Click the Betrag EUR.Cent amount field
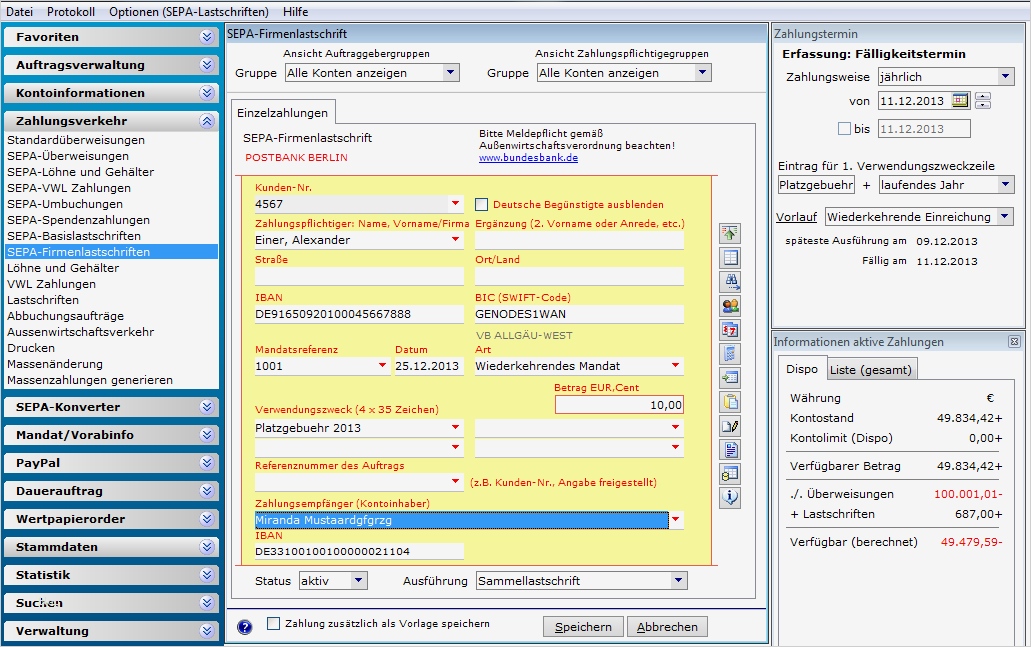The width and height of the screenshot is (1031, 647). point(620,405)
